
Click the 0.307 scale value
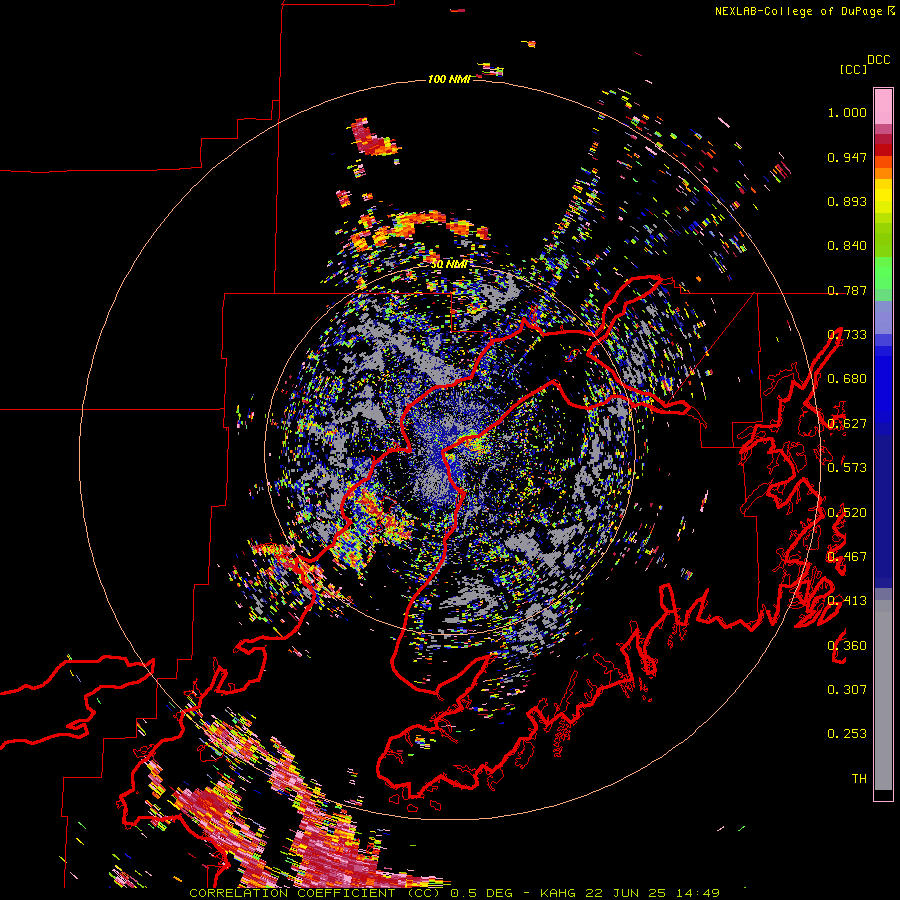[x=847, y=690]
